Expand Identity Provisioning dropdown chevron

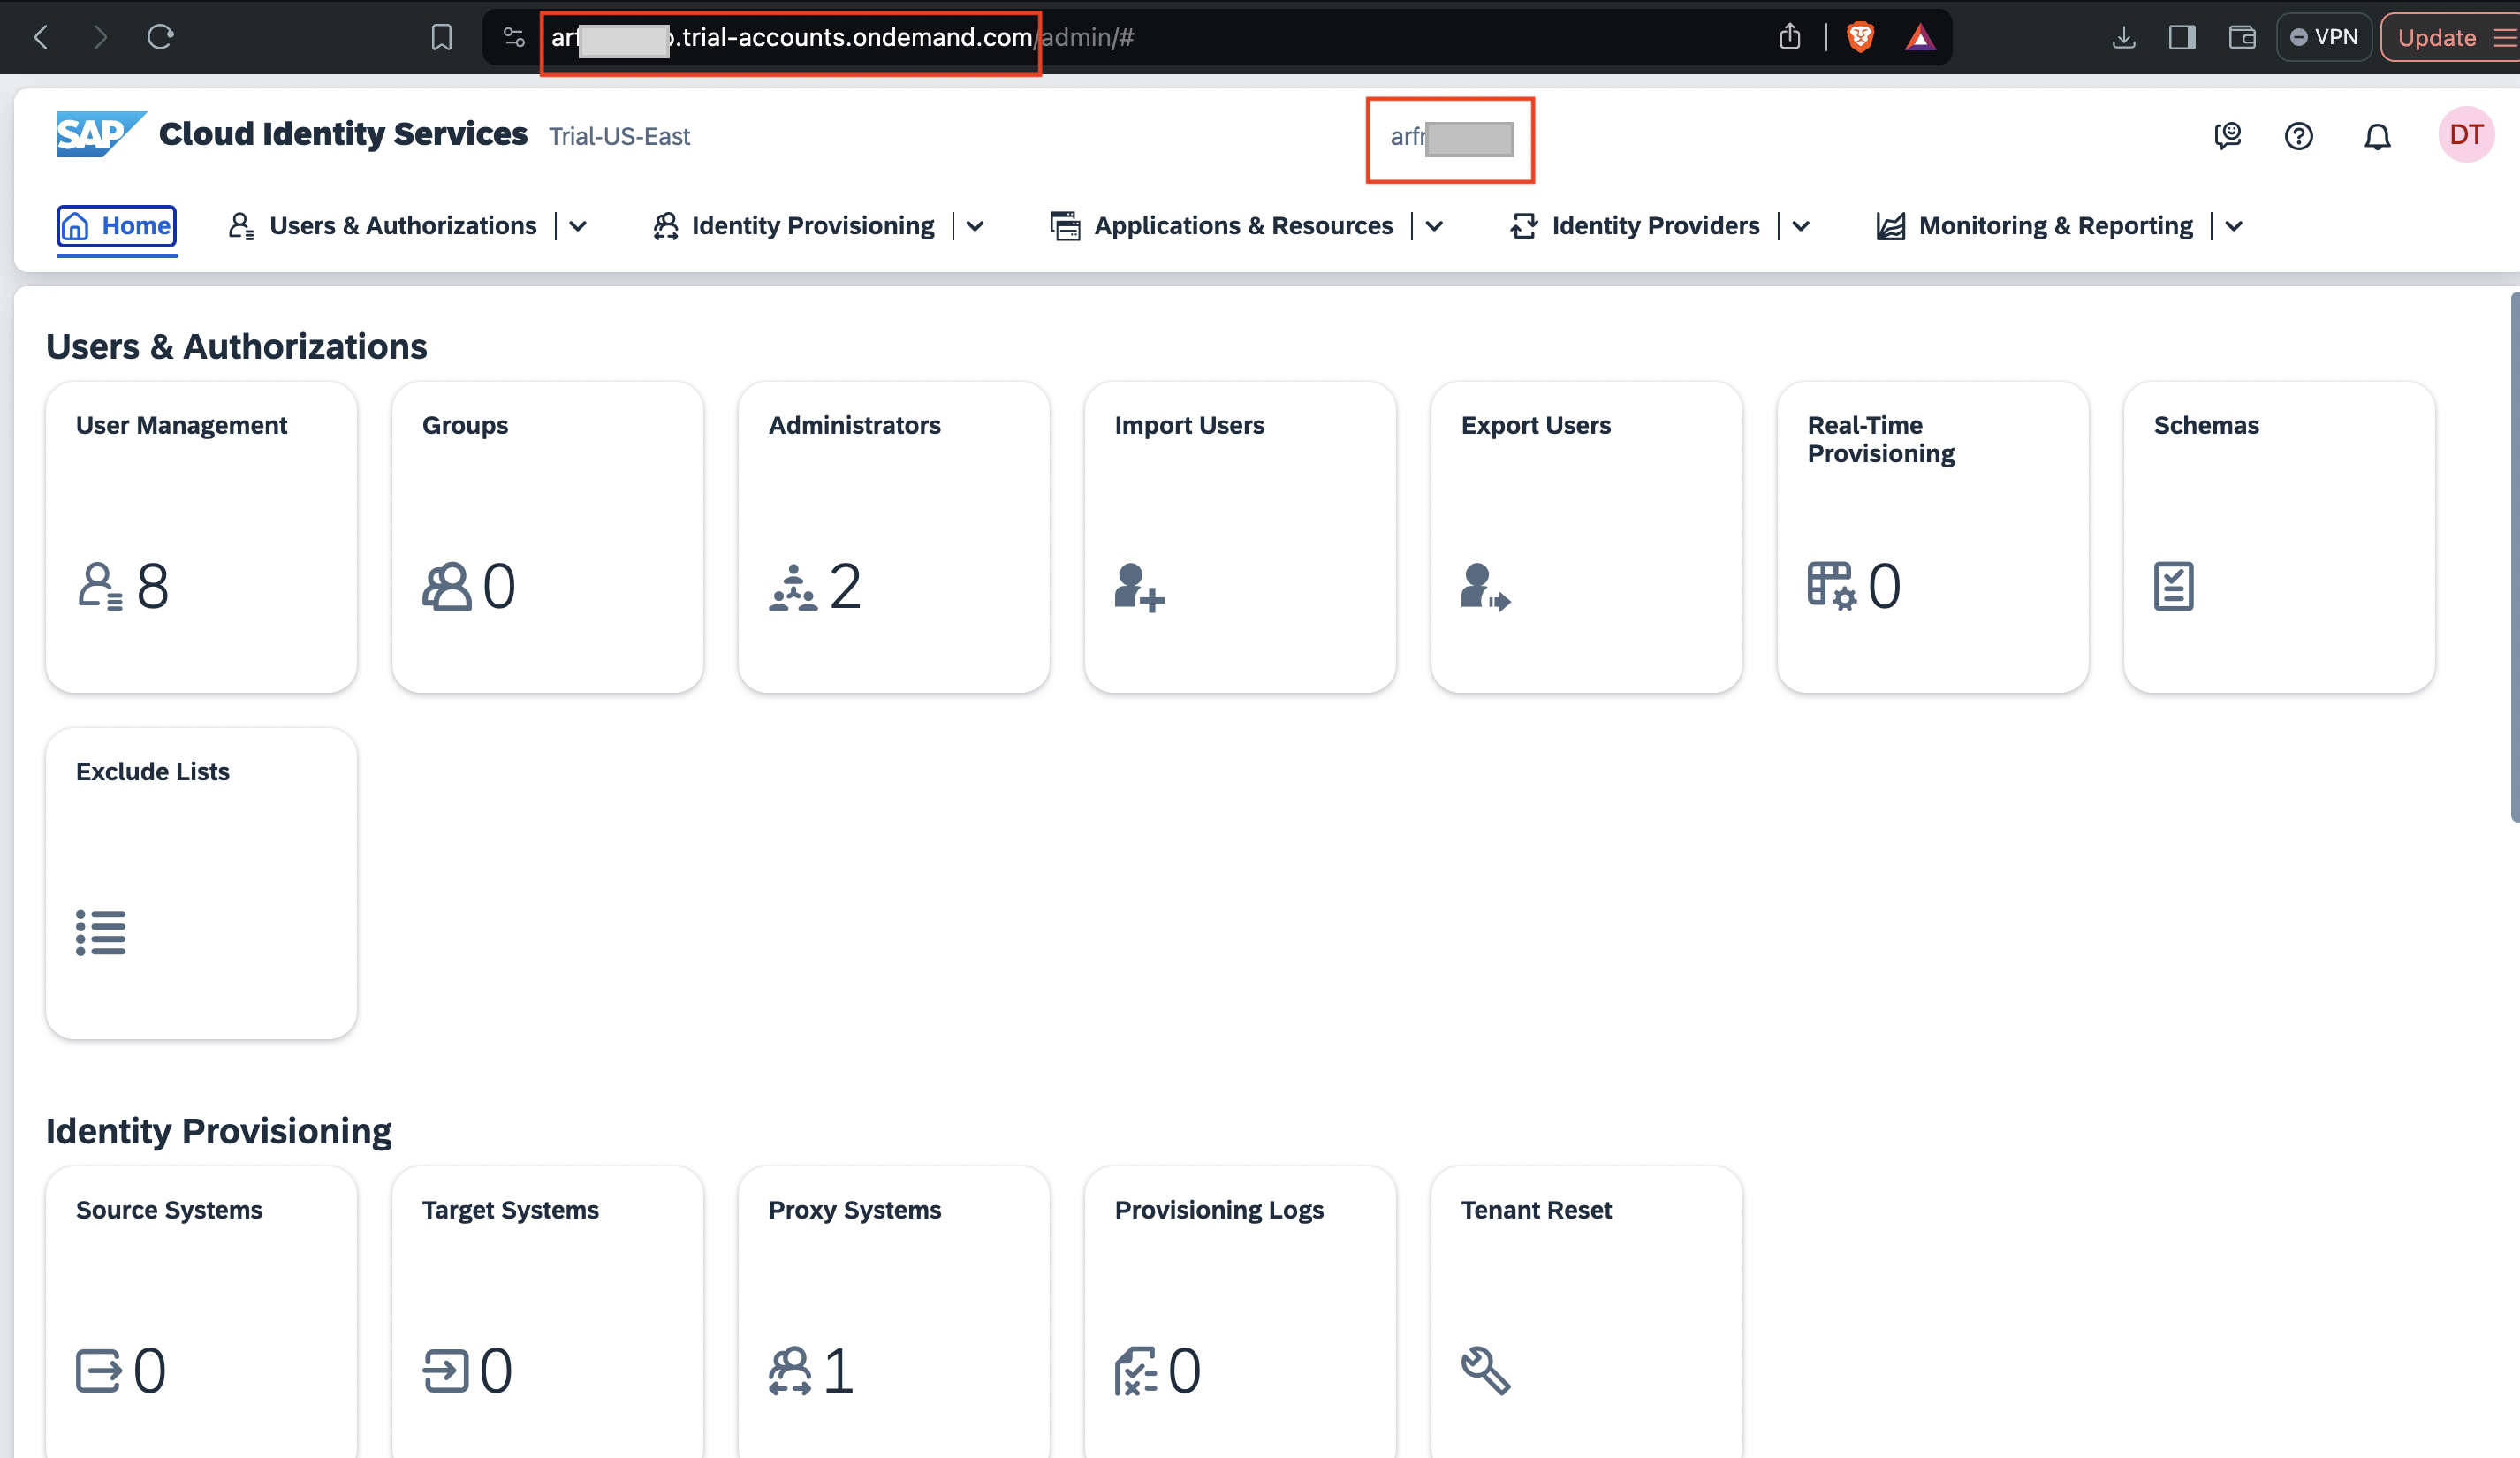click(x=975, y=226)
